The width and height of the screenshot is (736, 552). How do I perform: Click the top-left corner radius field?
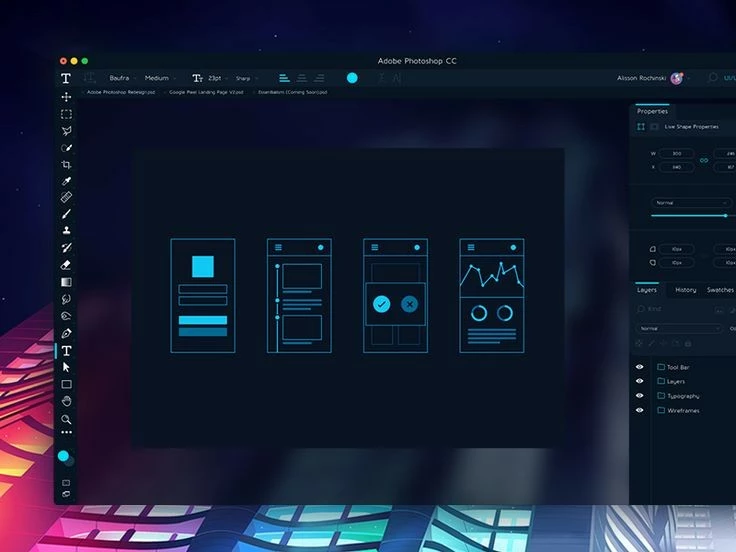tap(676, 249)
